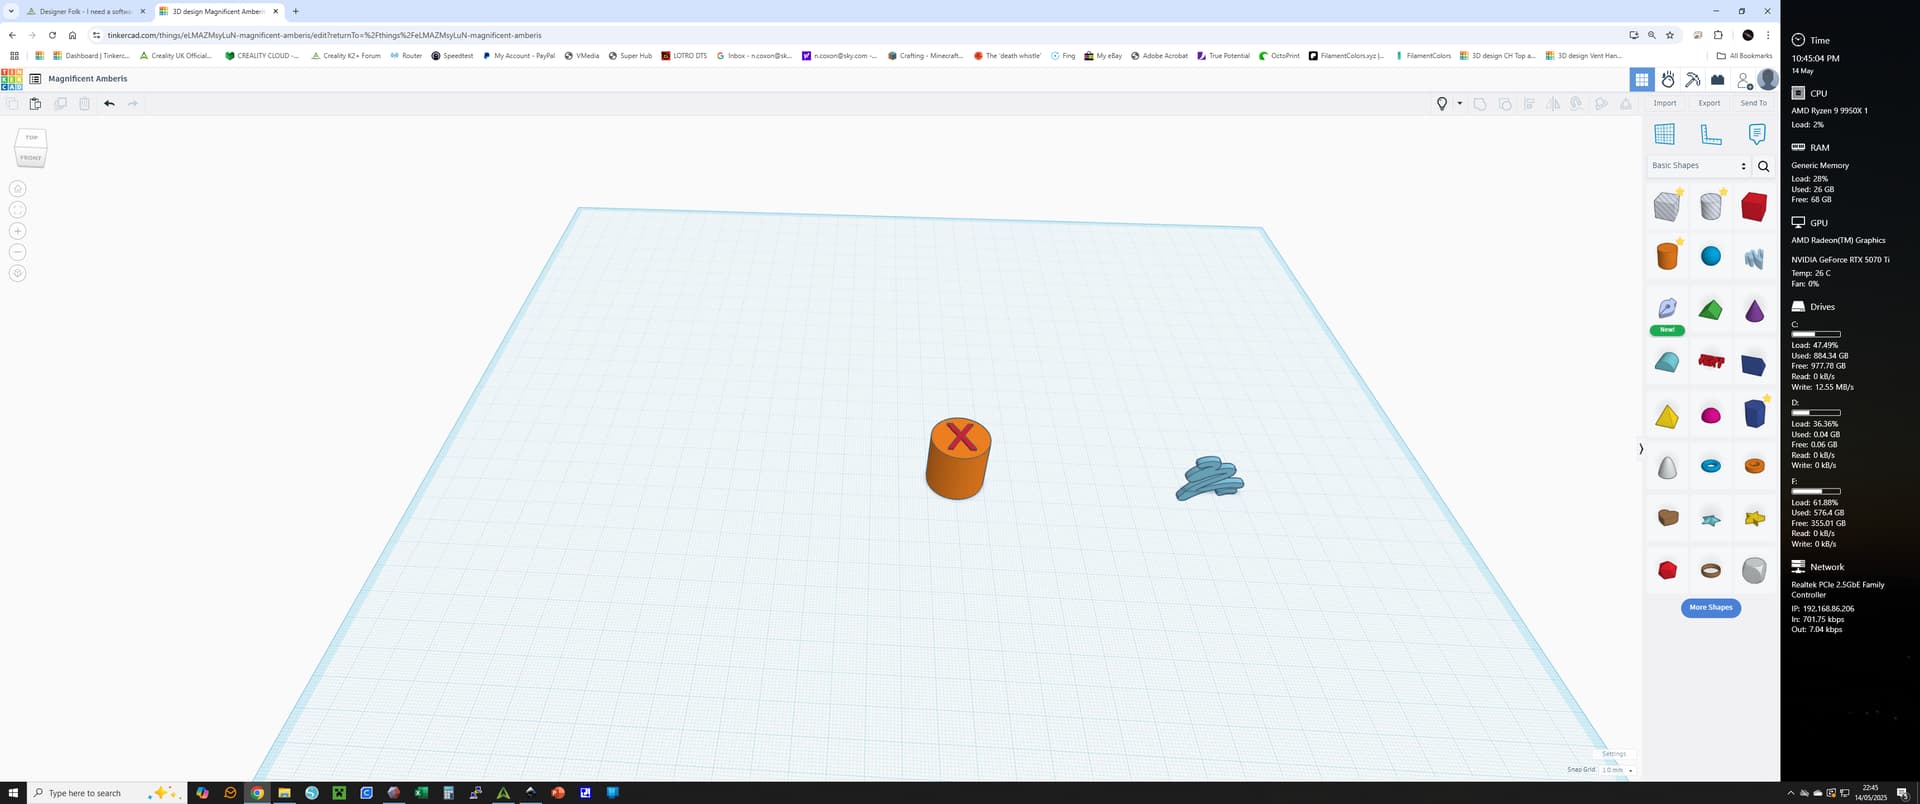
Task: Pick the green Roof shape
Action: [x=1711, y=311]
